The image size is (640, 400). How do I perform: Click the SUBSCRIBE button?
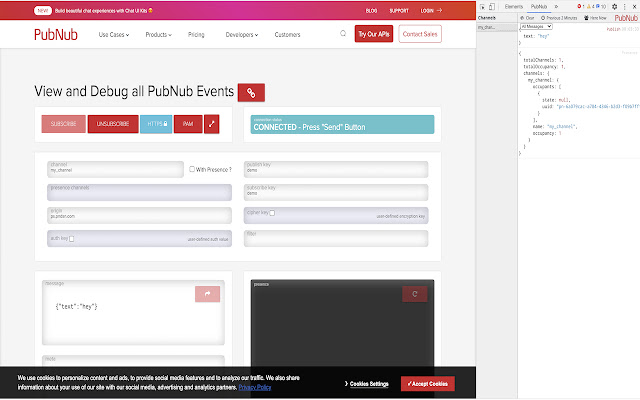(64, 124)
